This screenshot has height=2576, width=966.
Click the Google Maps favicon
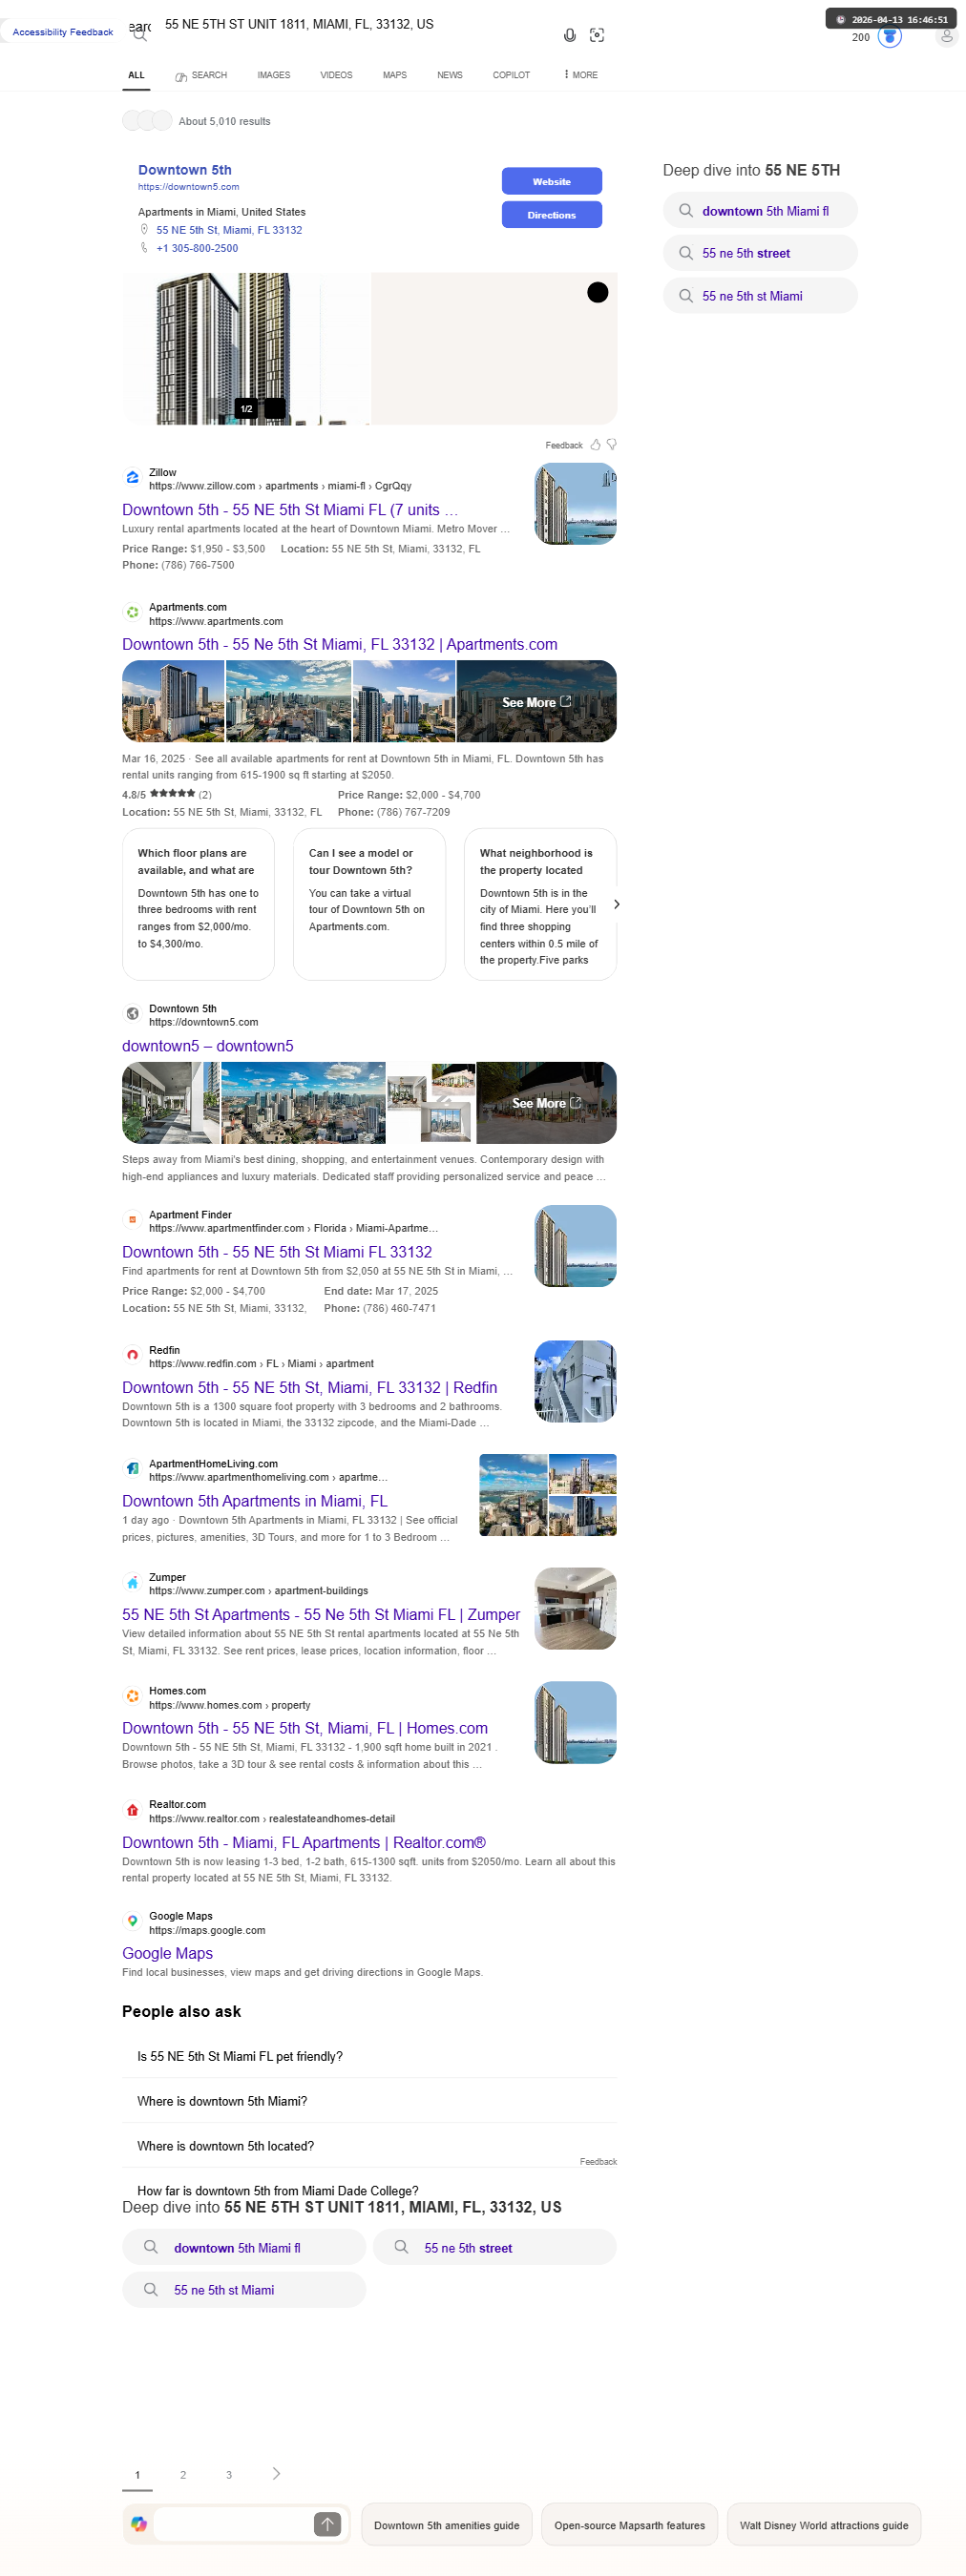pyautogui.click(x=132, y=1921)
